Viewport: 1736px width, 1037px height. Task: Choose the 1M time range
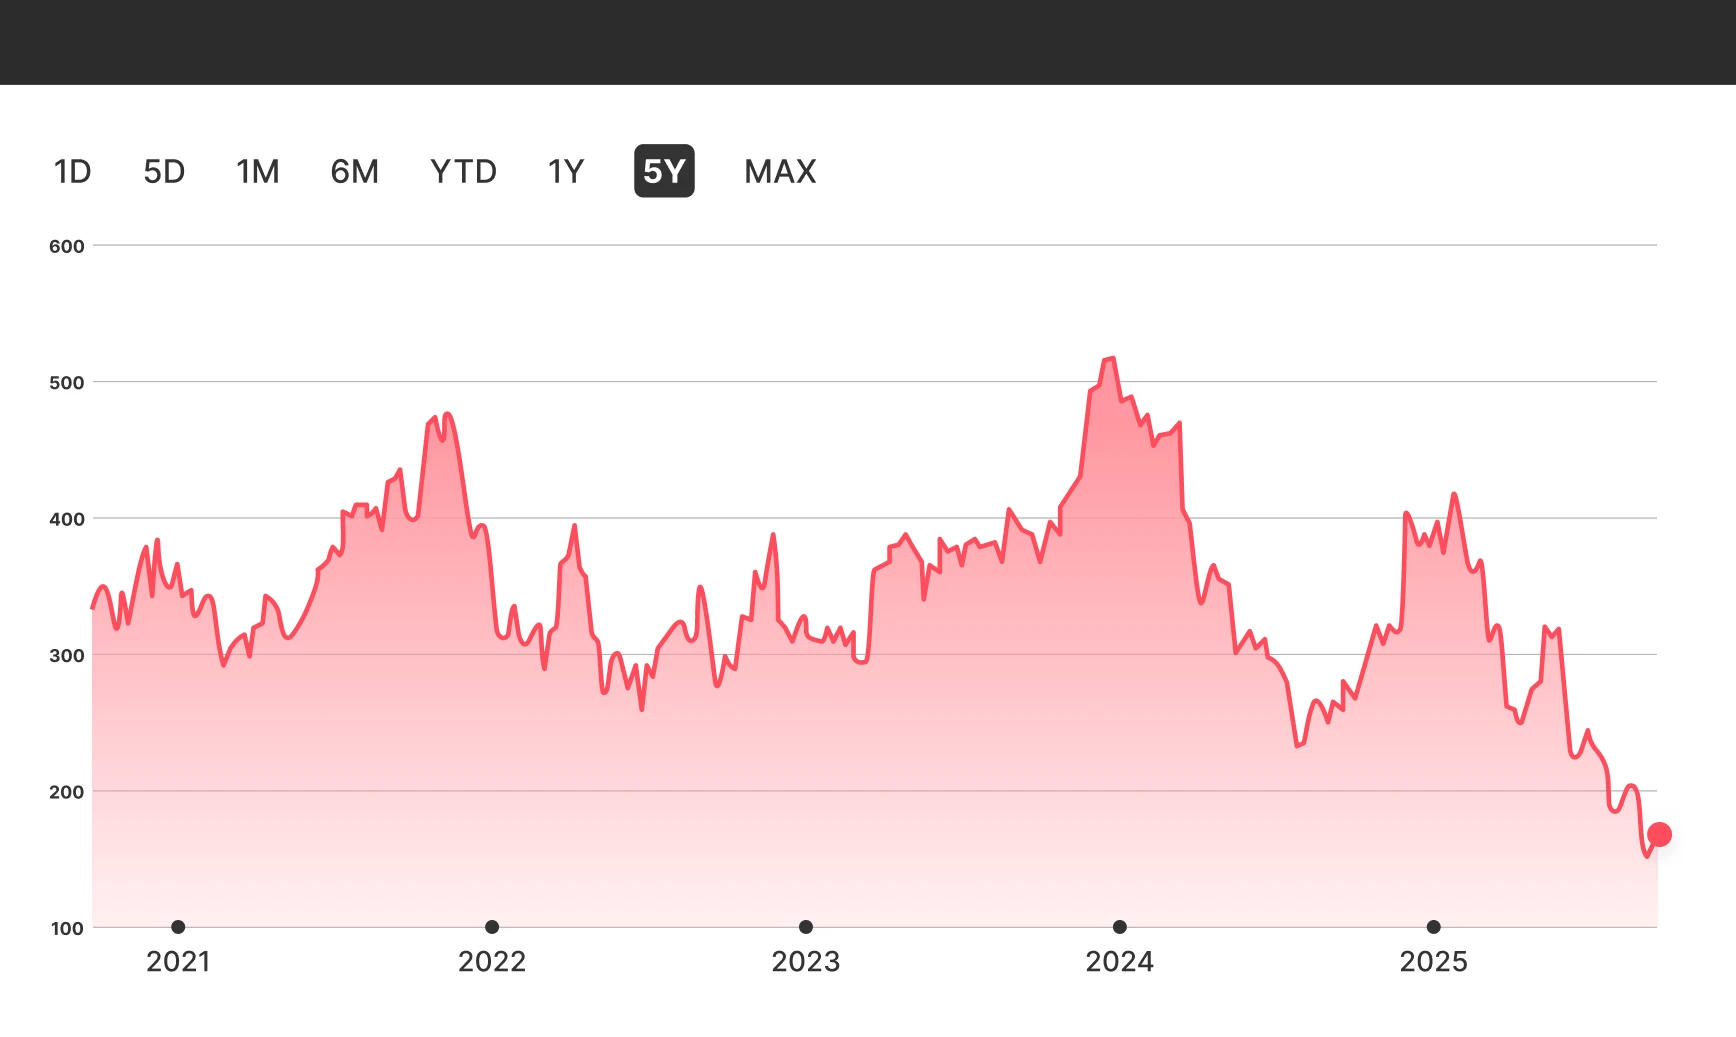[257, 172]
